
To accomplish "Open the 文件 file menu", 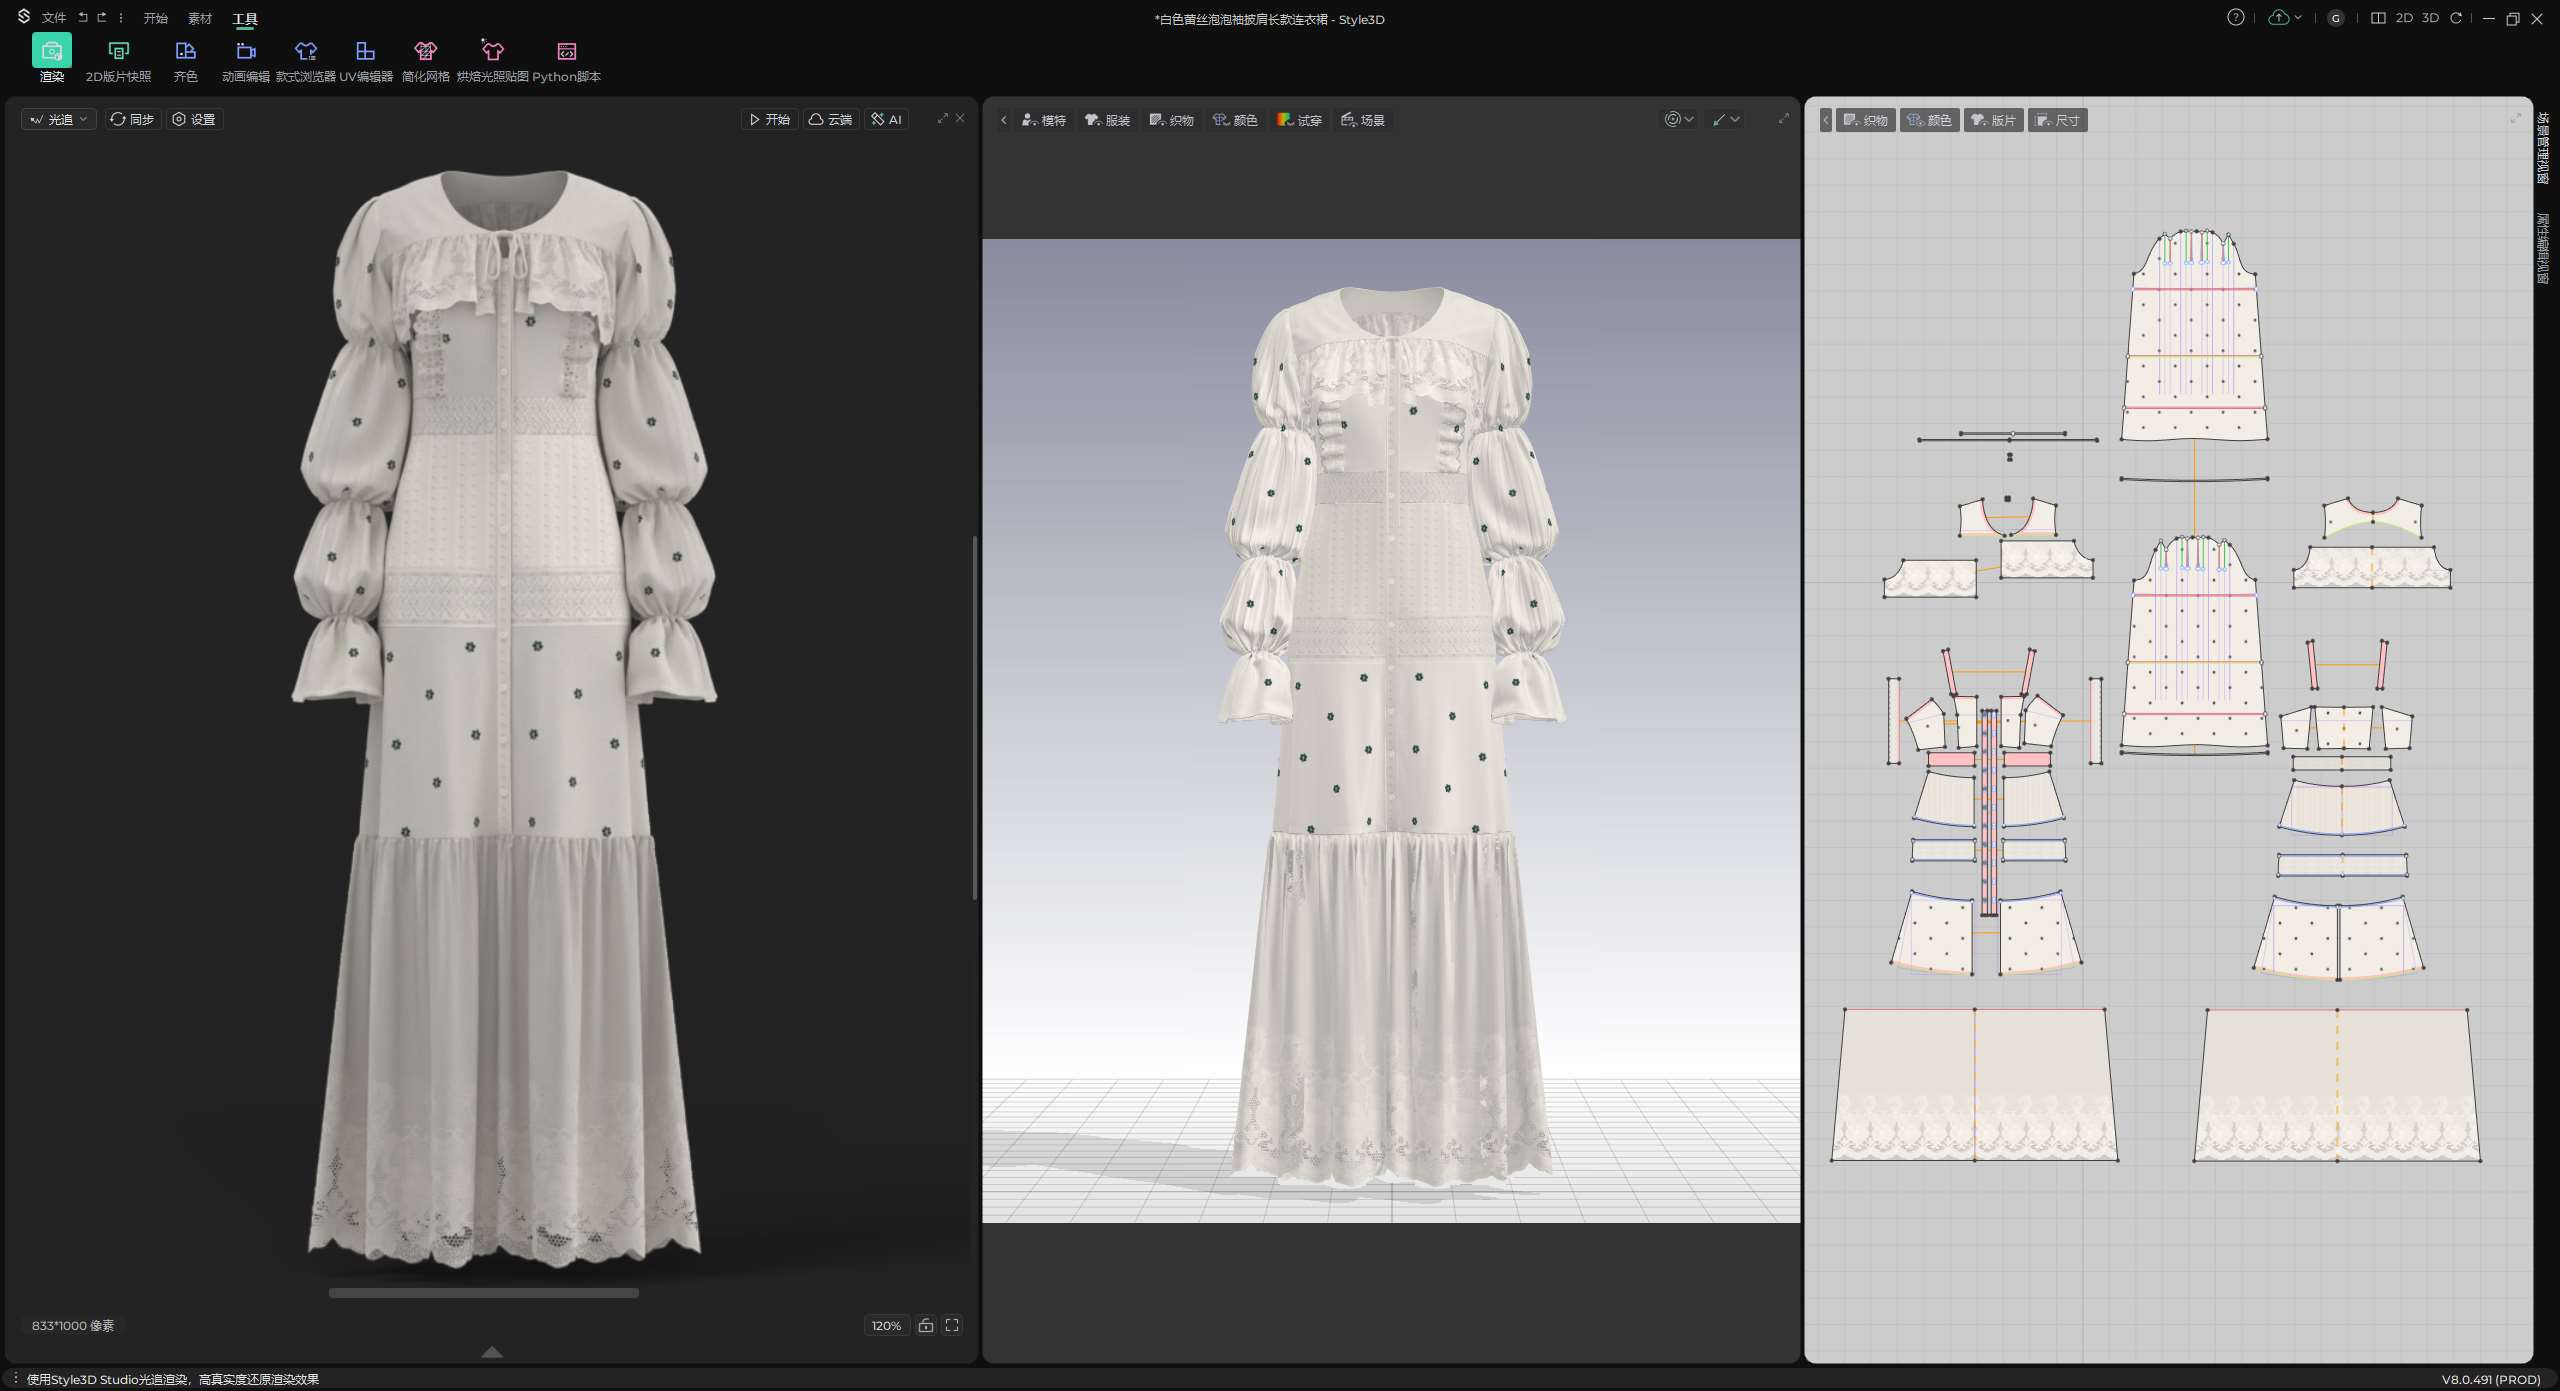I will tap(54, 18).
